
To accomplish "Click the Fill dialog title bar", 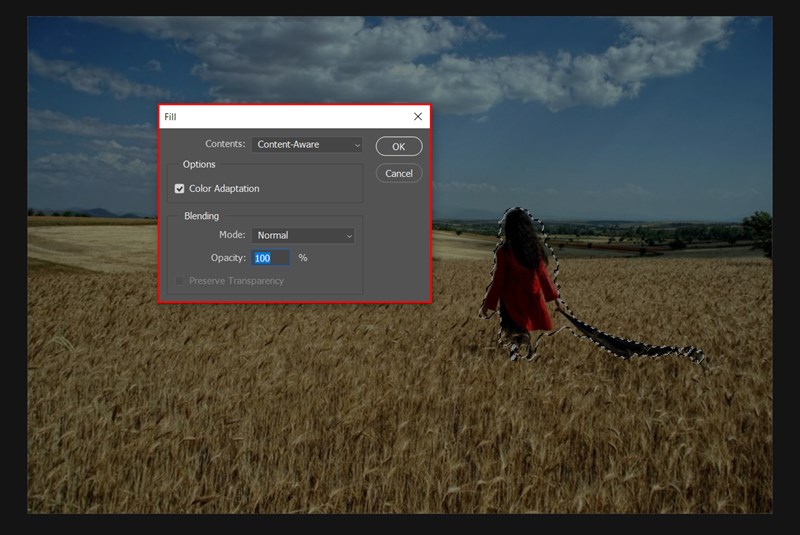I will 294,117.
